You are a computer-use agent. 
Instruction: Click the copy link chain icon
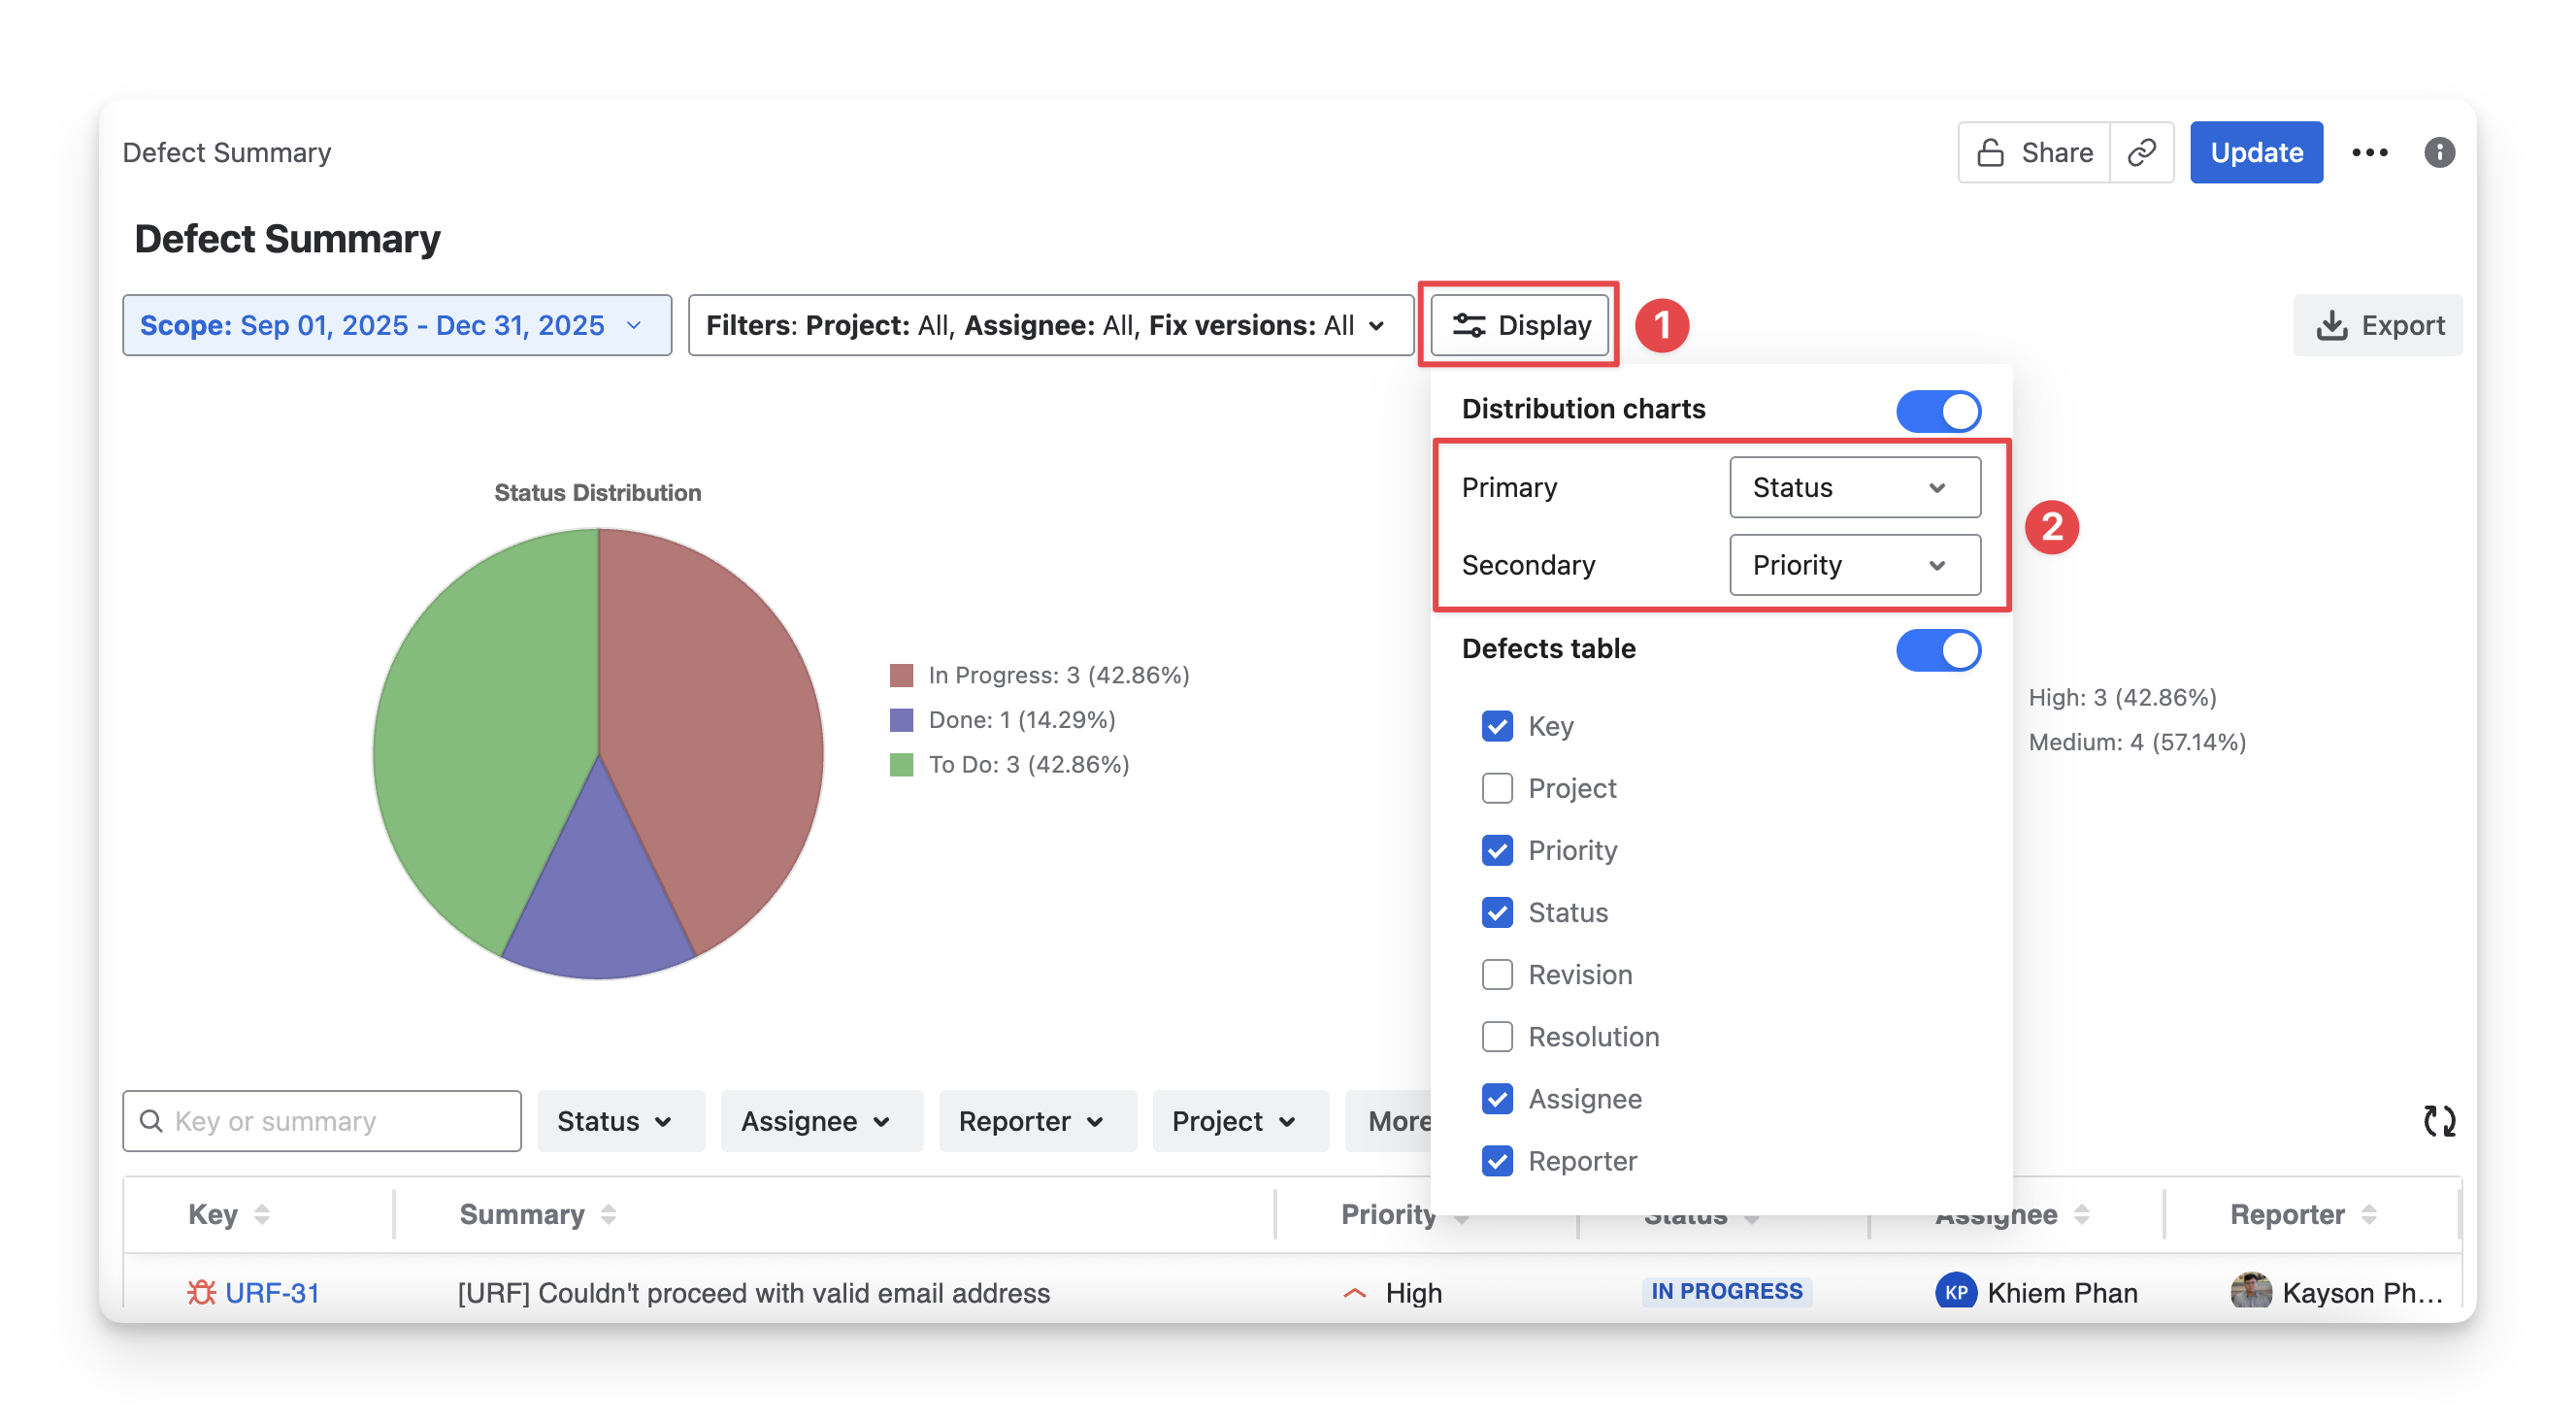(2141, 152)
